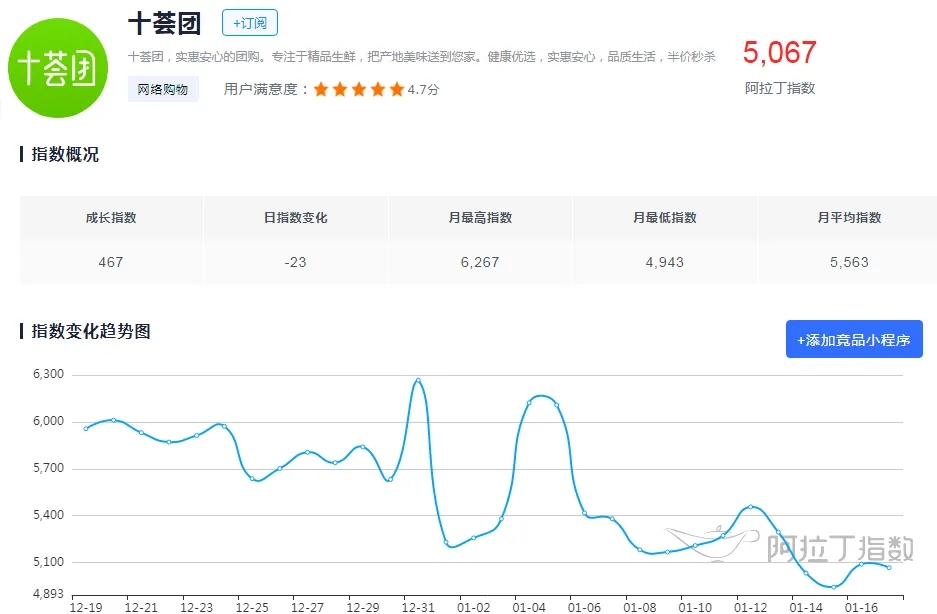Subscribe using the +订阅 button

(250, 23)
